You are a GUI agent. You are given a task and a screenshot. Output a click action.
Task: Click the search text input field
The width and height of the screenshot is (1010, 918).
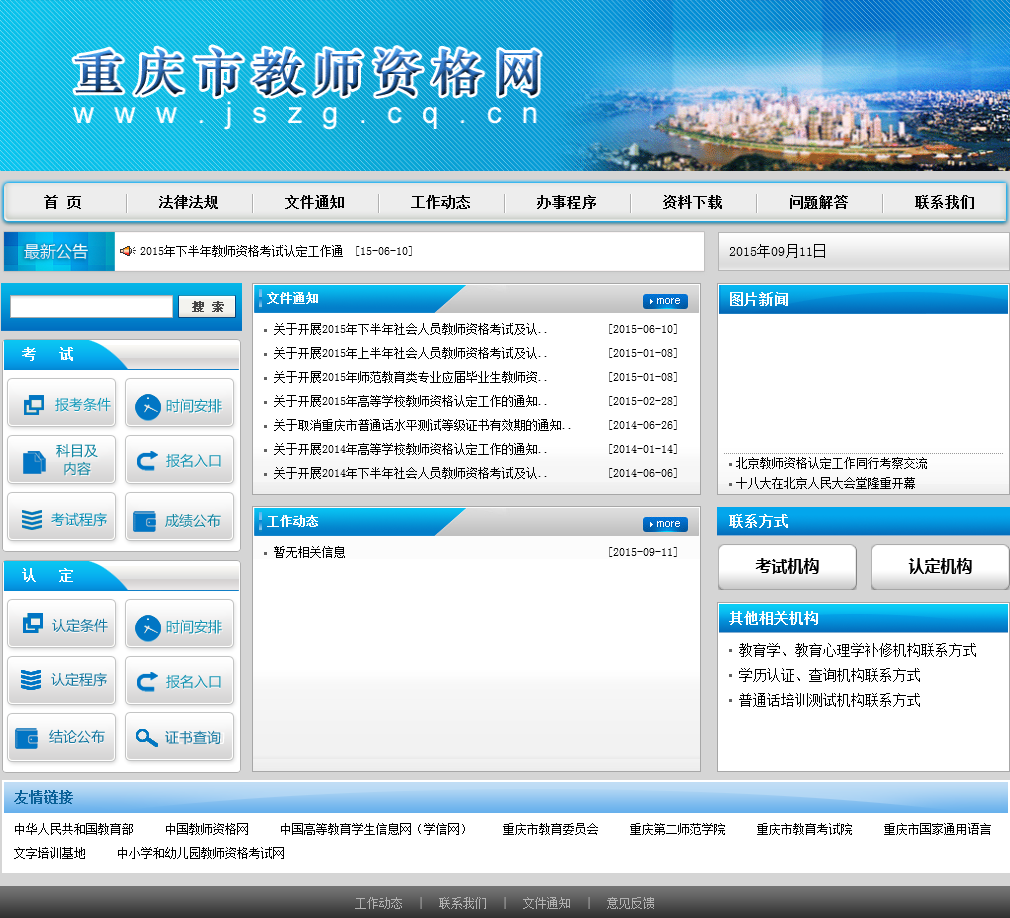click(x=91, y=307)
